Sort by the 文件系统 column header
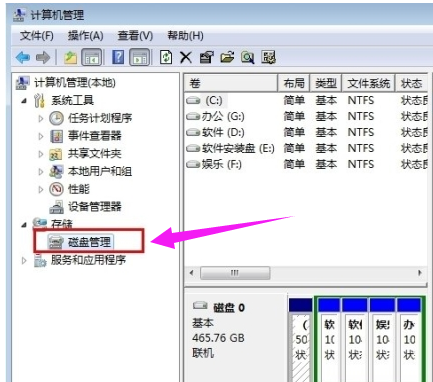 pyautogui.click(x=368, y=83)
